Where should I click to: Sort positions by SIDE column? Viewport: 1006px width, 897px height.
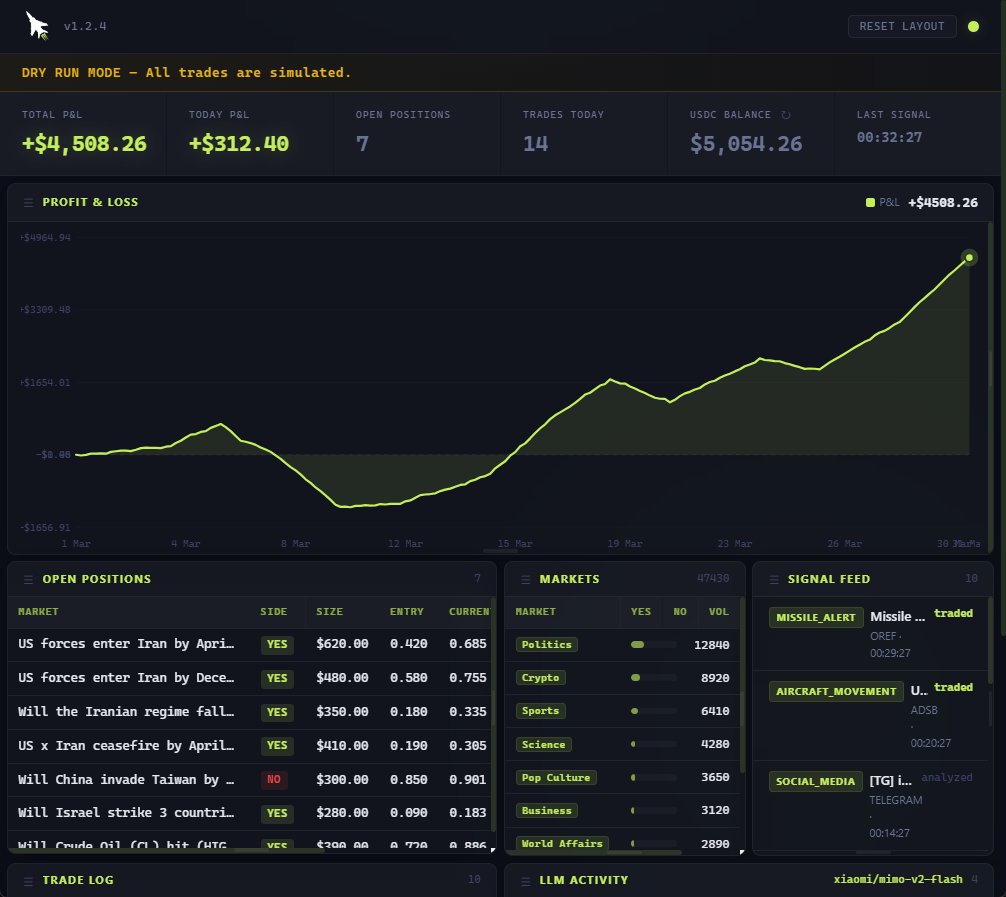[x=273, y=611]
